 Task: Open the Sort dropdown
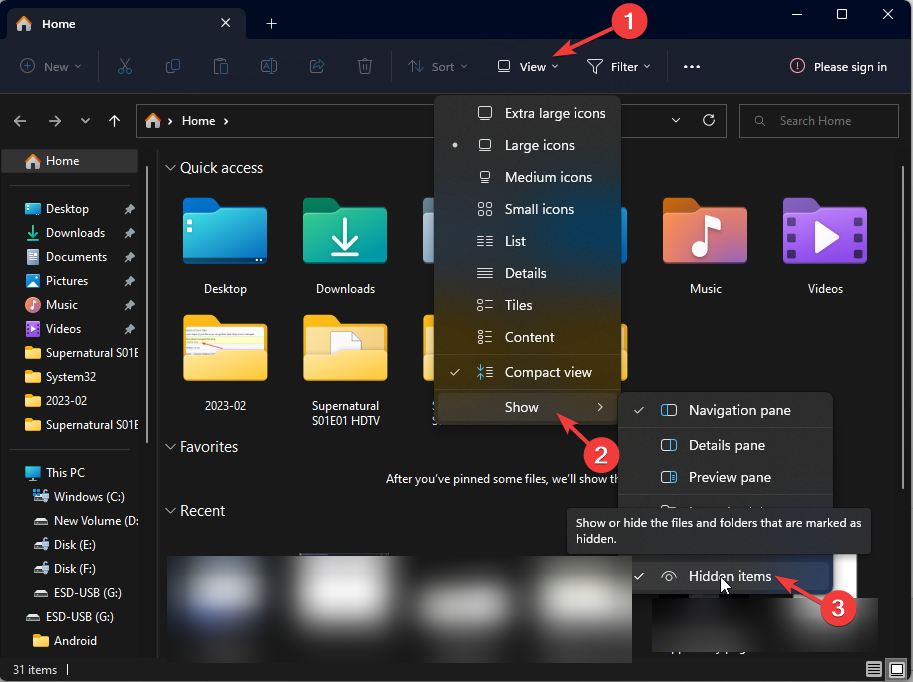437,66
